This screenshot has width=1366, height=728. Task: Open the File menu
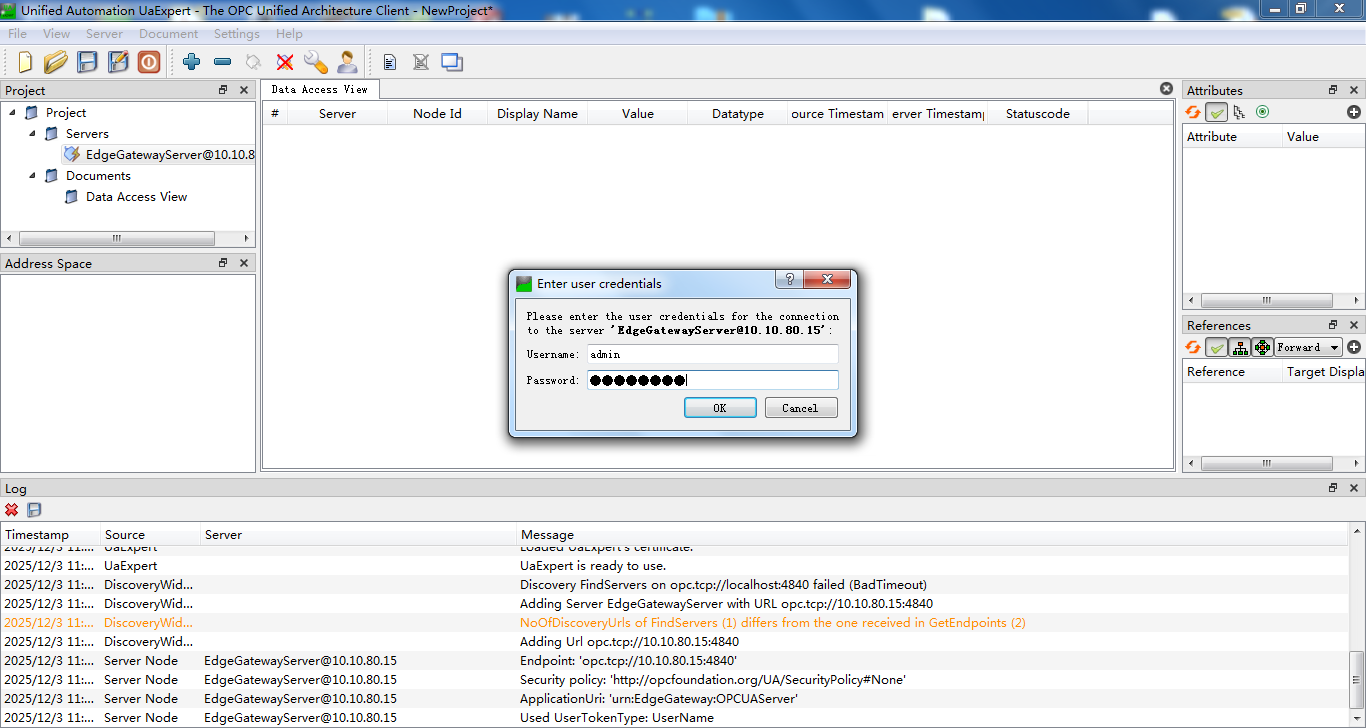point(18,34)
